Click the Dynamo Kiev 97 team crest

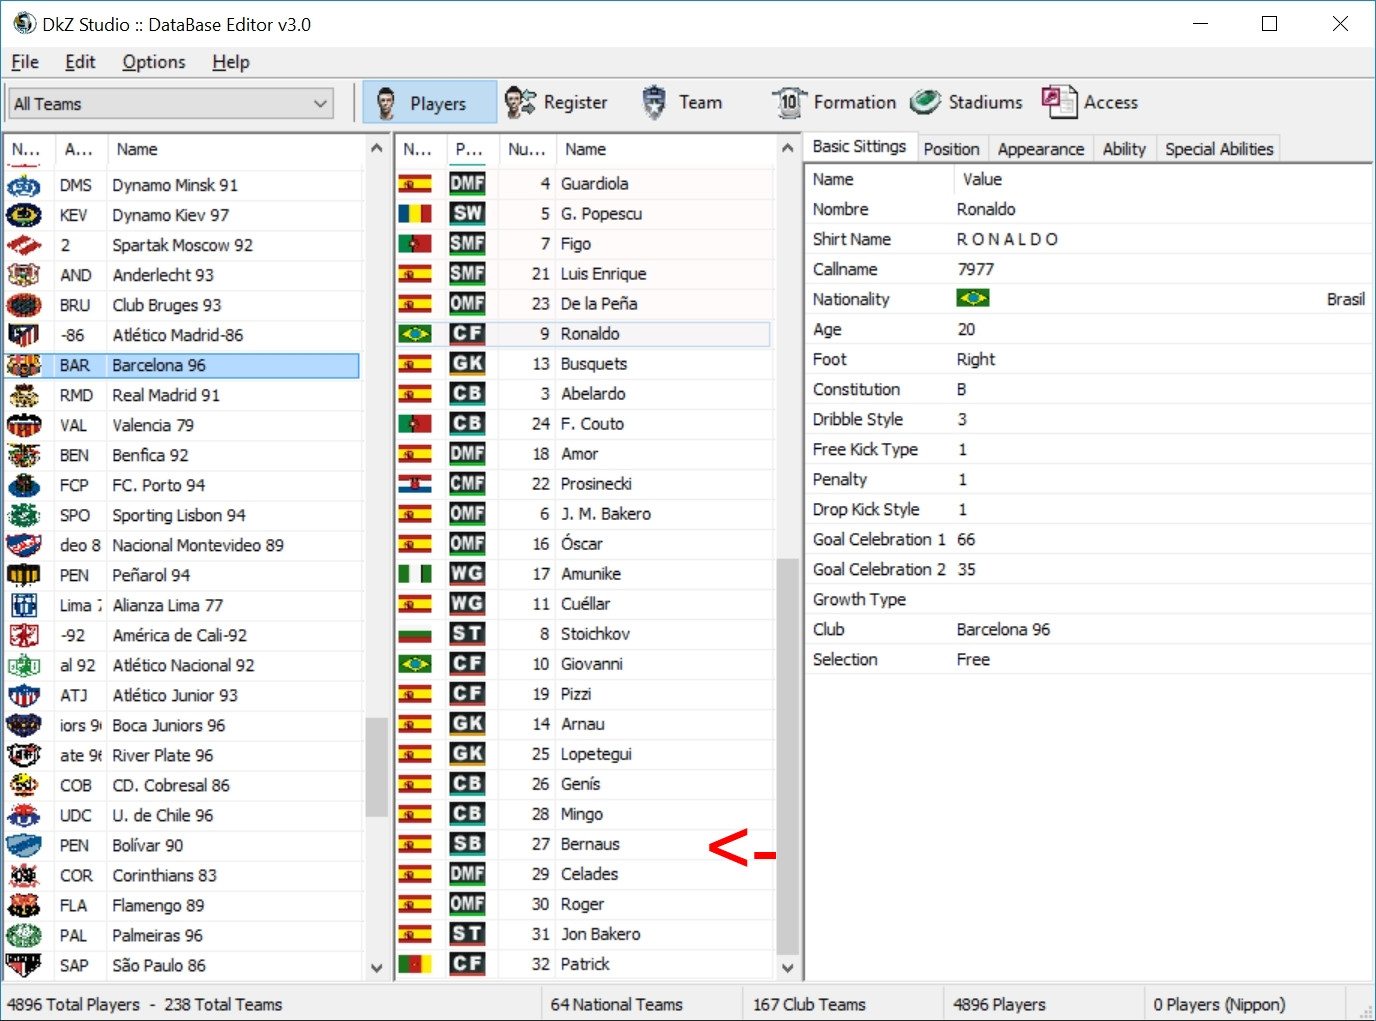pyautogui.click(x=24, y=215)
